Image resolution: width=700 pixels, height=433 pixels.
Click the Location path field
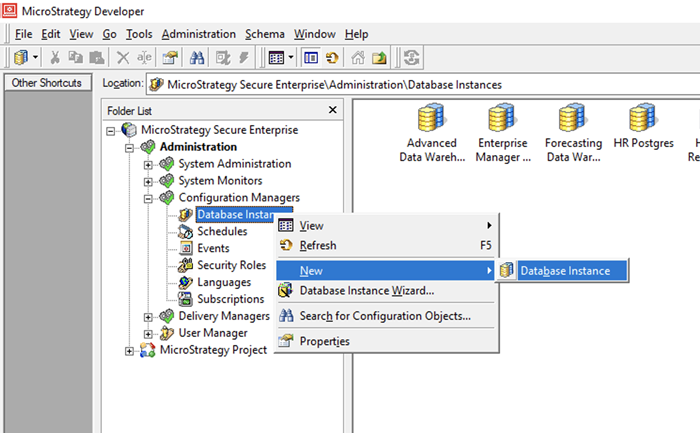click(420, 85)
